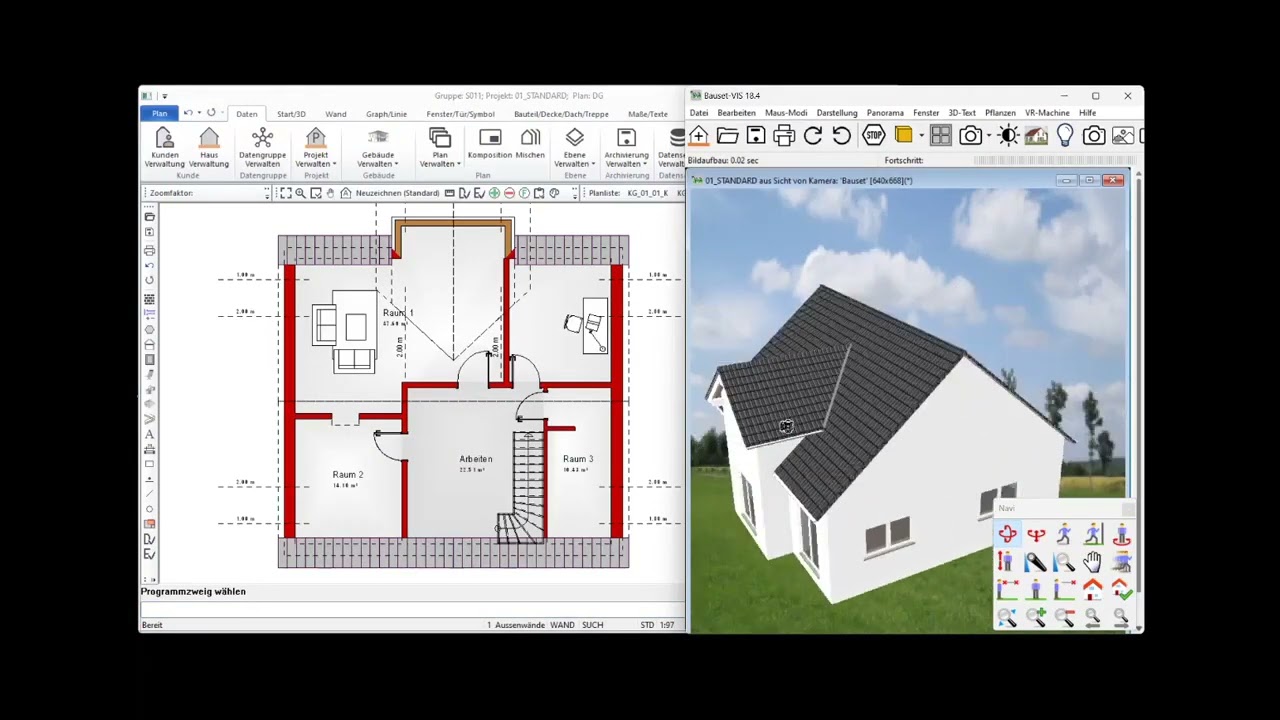Expand the Ebene Verwalten dropdown
This screenshot has width=1280, height=720.
(x=575, y=147)
